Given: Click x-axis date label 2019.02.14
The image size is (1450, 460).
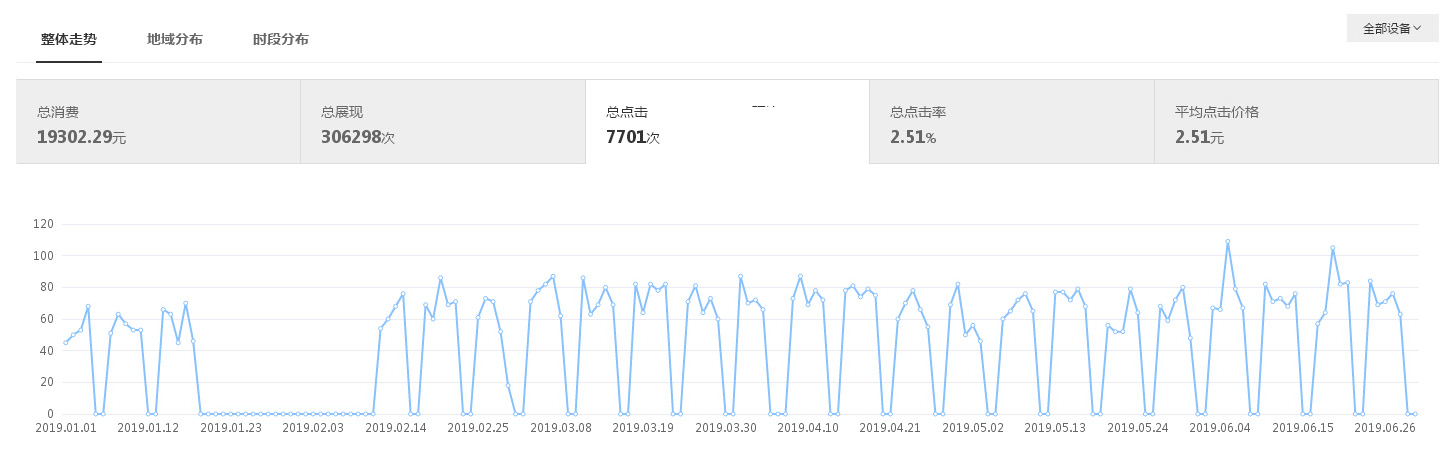Looking at the screenshot, I should [x=396, y=428].
